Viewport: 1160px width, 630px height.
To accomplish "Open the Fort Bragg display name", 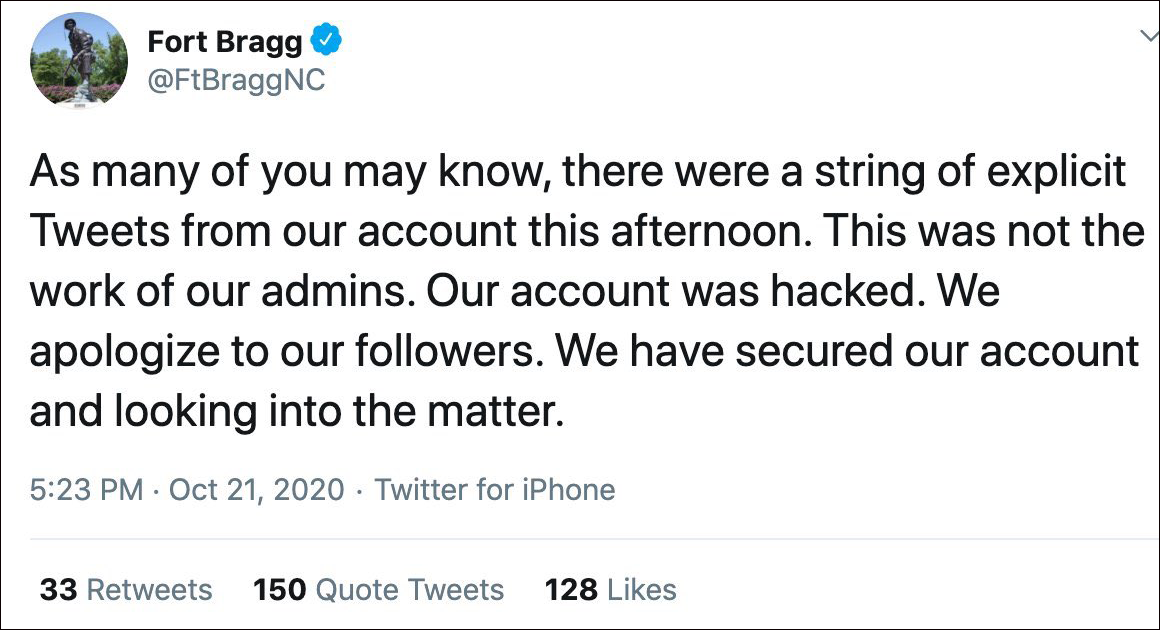I will (224, 42).
